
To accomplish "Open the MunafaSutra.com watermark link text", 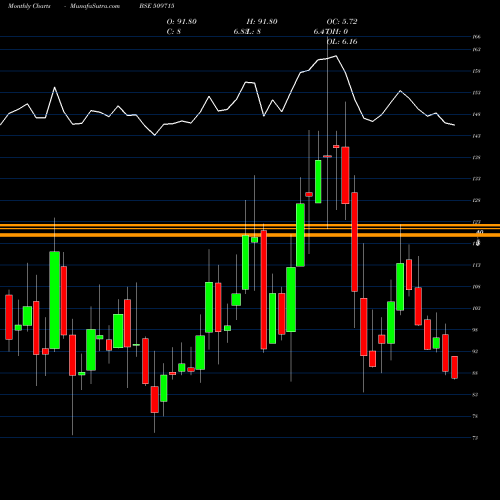I will coord(95,6).
